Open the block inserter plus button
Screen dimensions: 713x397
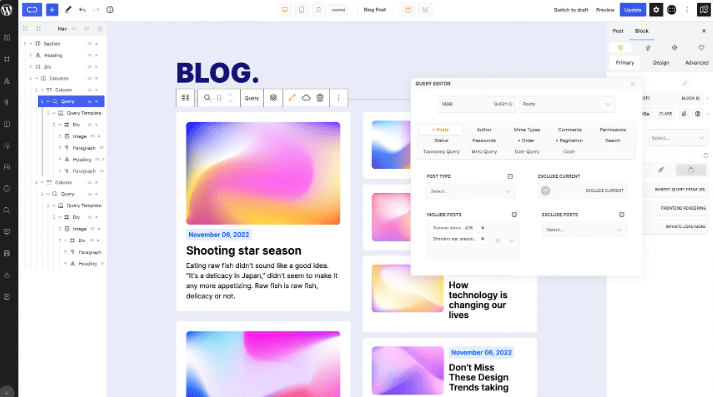tap(52, 10)
